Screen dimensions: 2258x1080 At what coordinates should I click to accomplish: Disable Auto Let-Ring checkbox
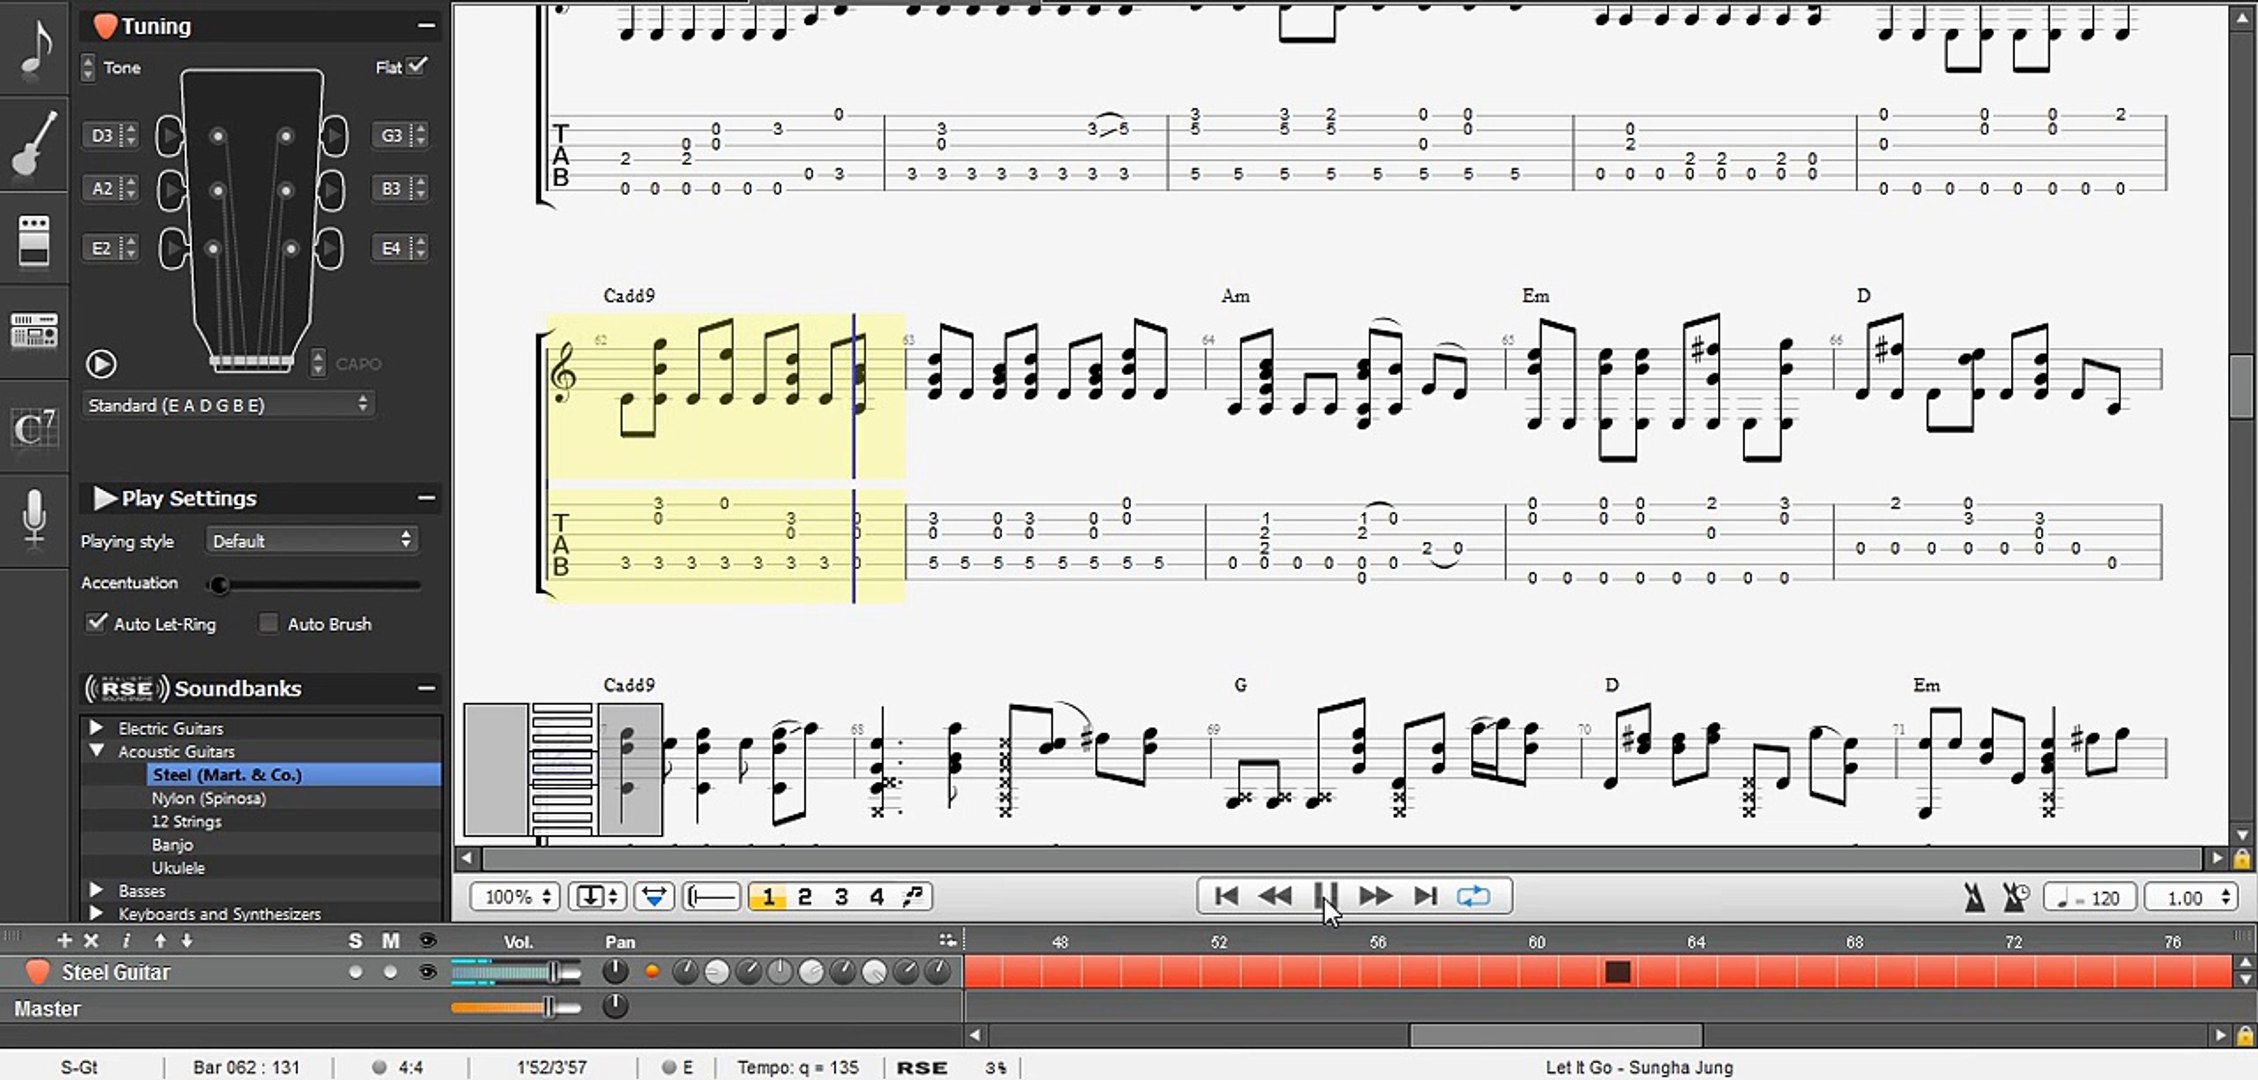tap(97, 623)
